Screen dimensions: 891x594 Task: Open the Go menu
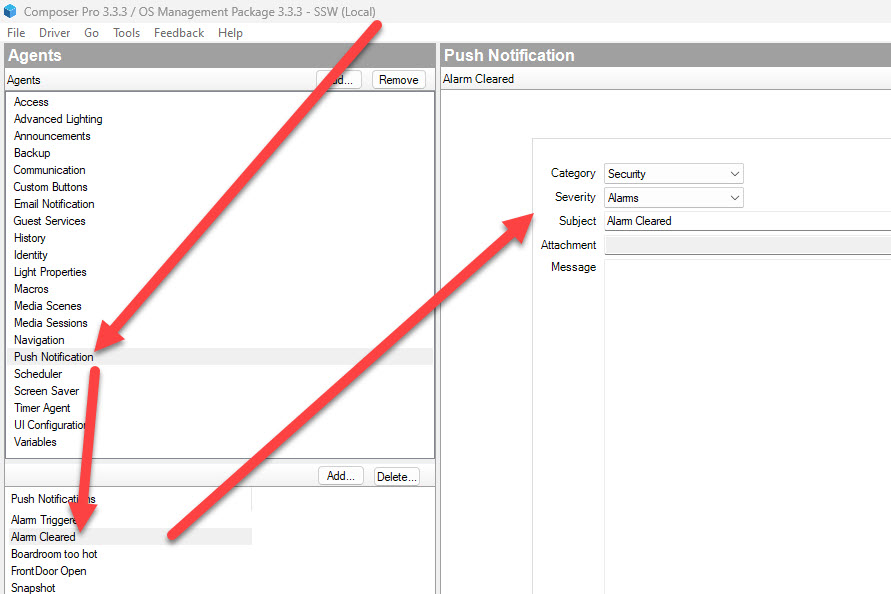tap(92, 33)
